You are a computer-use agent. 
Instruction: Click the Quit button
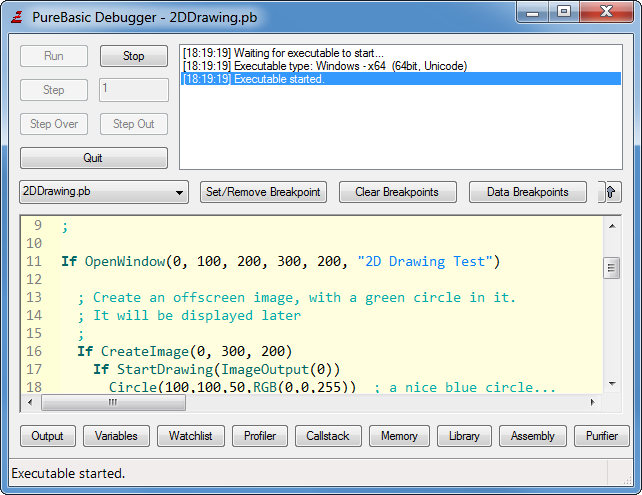point(93,158)
